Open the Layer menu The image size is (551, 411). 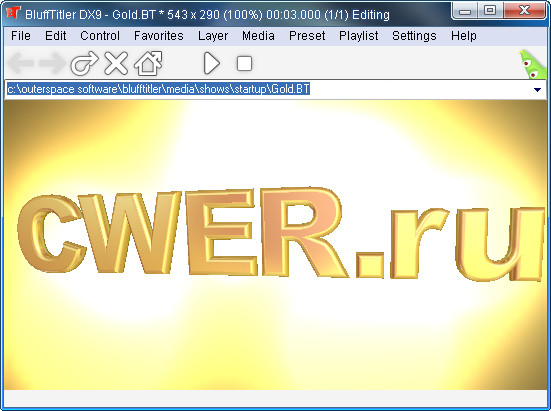point(213,36)
